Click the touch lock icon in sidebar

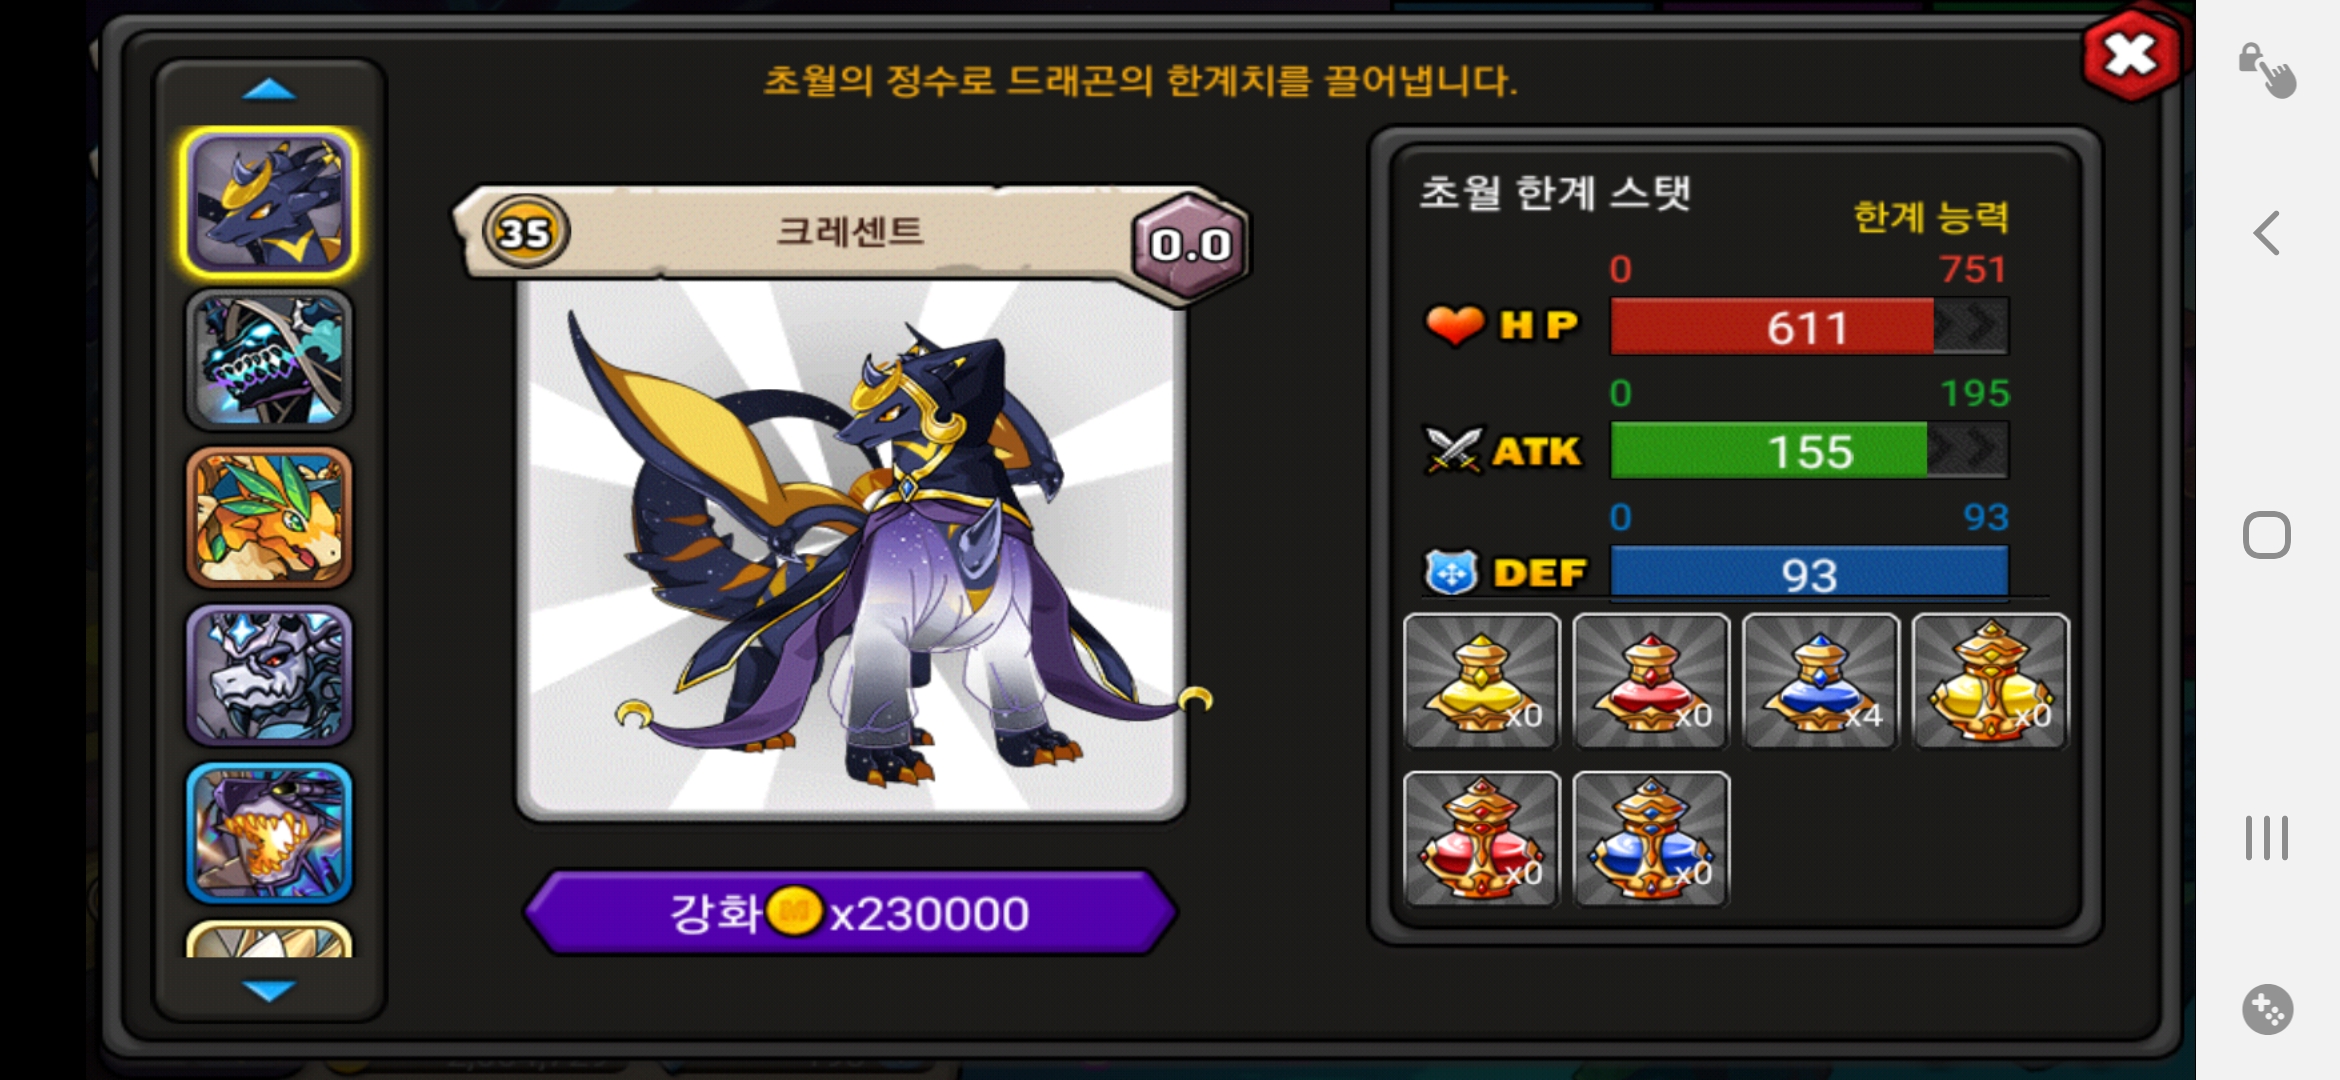click(x=2266, y=70)
